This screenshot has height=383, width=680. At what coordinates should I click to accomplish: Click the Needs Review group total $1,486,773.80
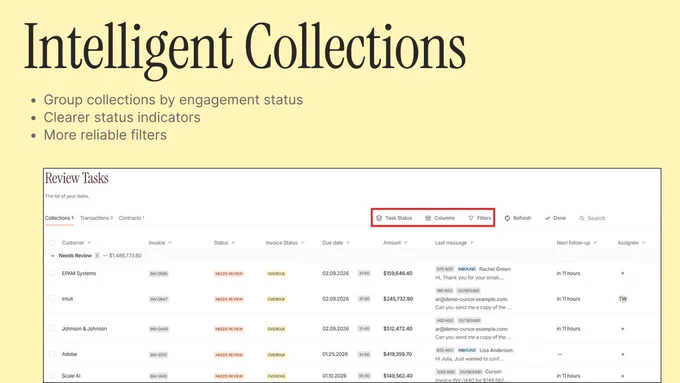[x=125, y=256]
